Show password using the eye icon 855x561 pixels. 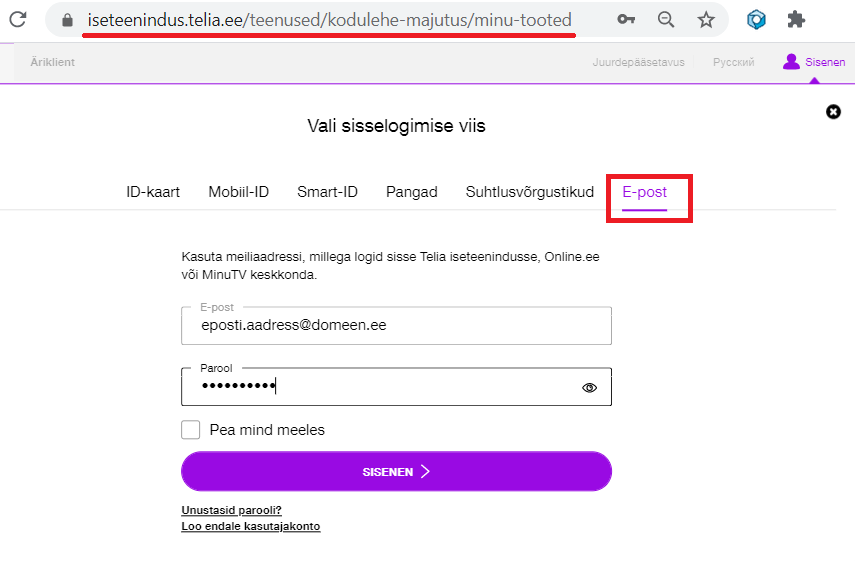589,388
